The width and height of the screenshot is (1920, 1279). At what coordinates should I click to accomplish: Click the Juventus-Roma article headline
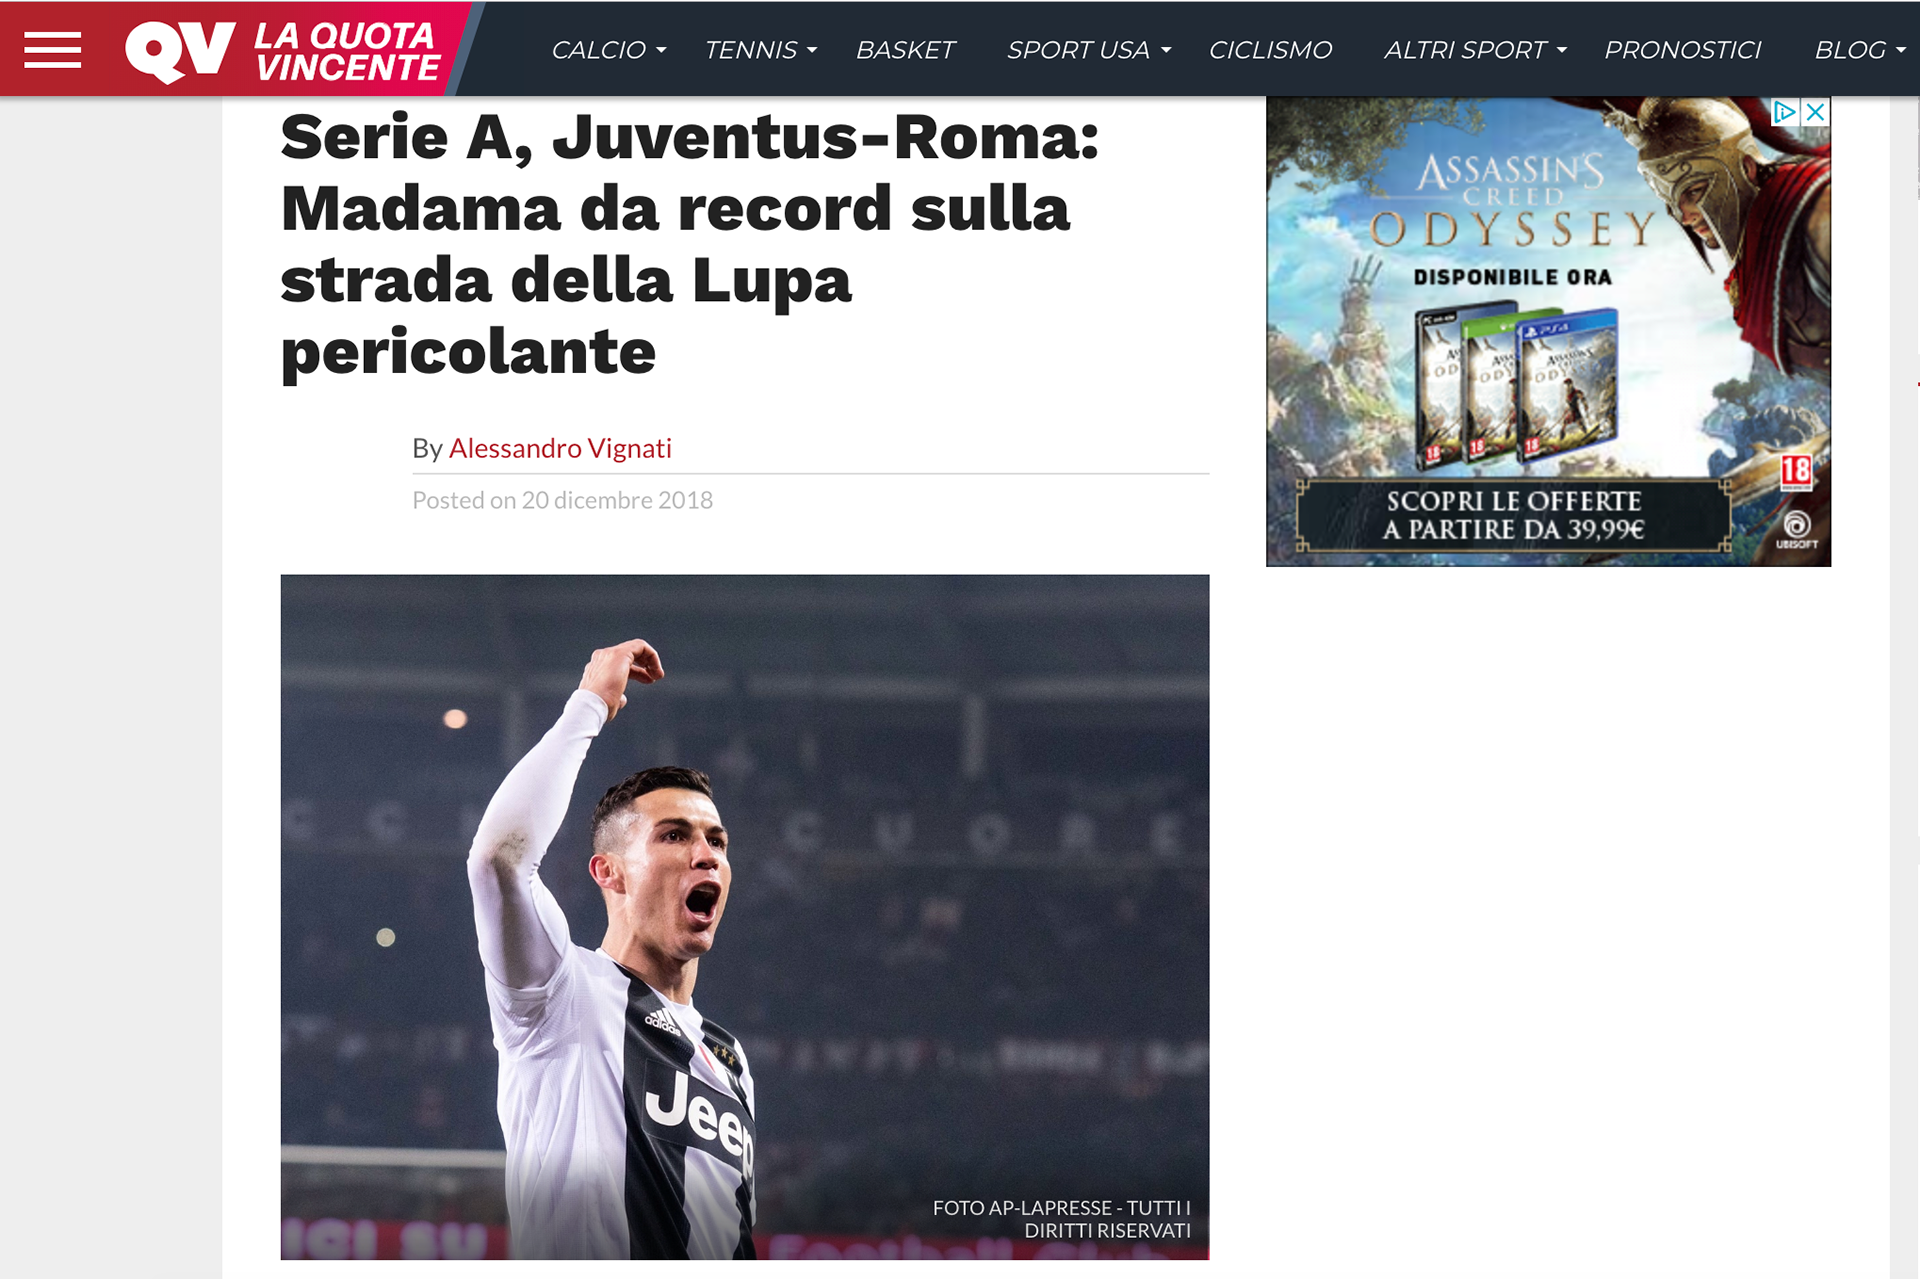point(689,244)
